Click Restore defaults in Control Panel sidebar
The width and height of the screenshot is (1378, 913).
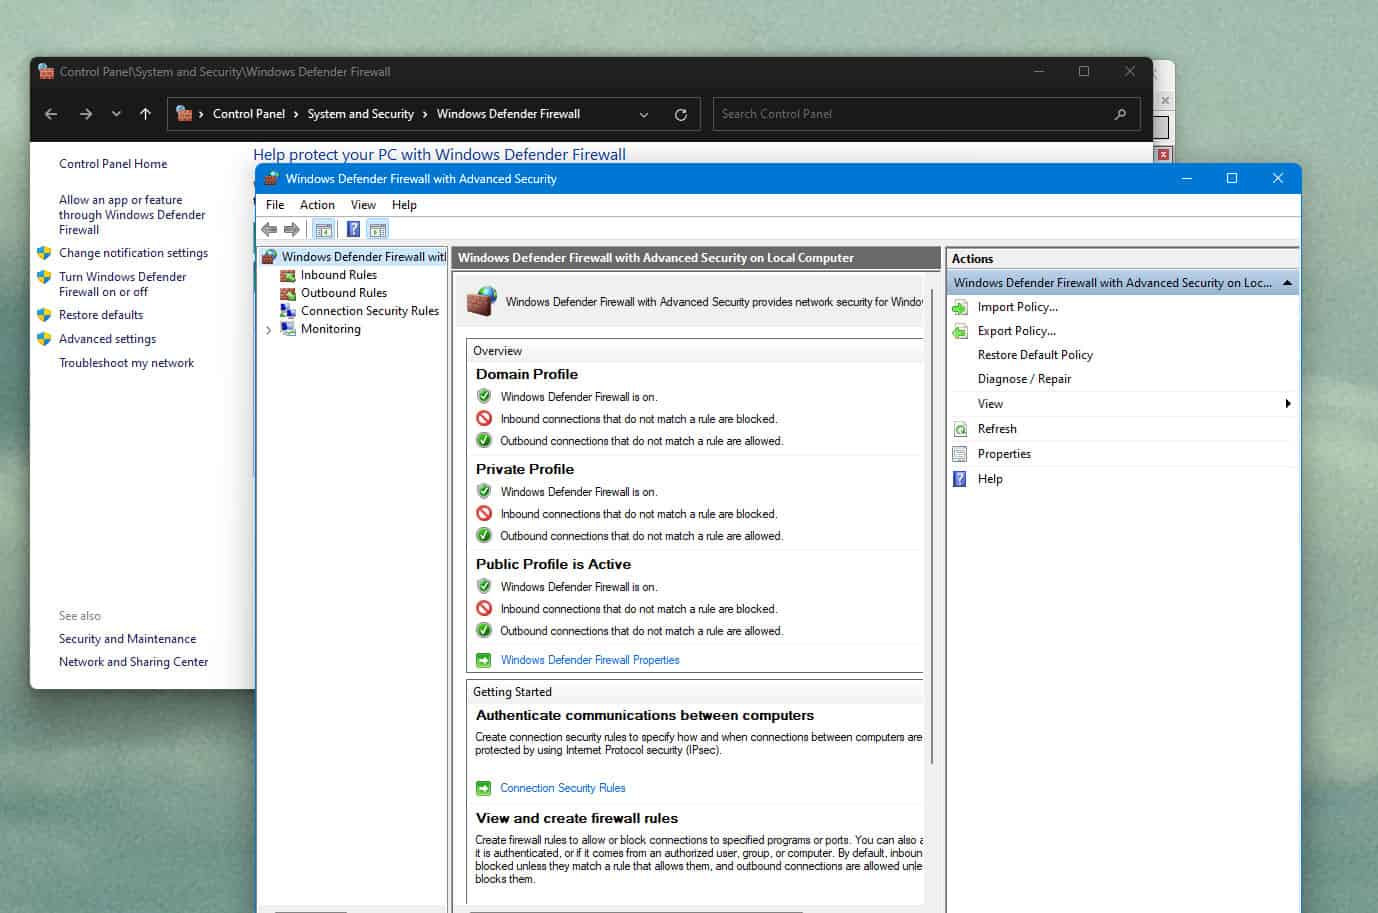100,315
